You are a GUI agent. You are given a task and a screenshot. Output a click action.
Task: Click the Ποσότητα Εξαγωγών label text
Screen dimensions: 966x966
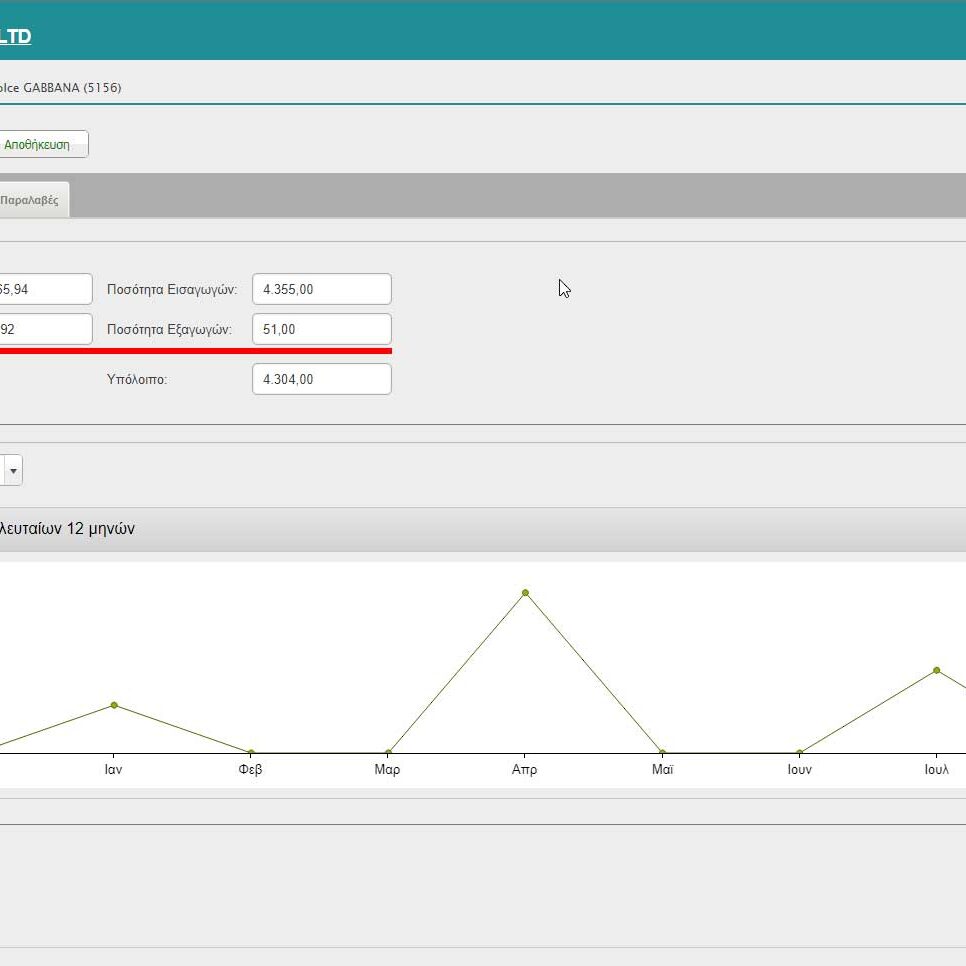tap(171, 330)
